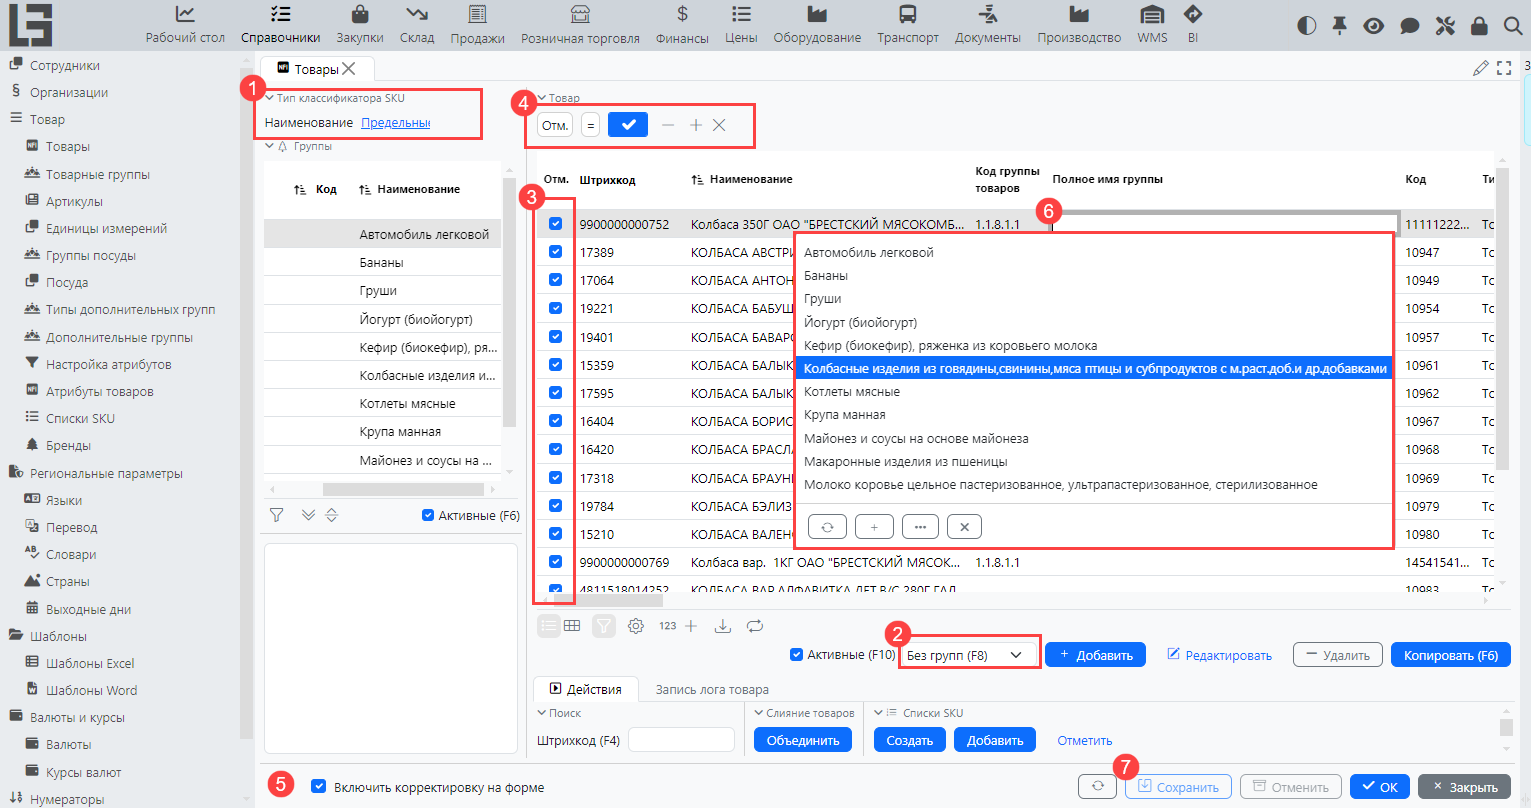Click the download export icon below table

(723, 626)
